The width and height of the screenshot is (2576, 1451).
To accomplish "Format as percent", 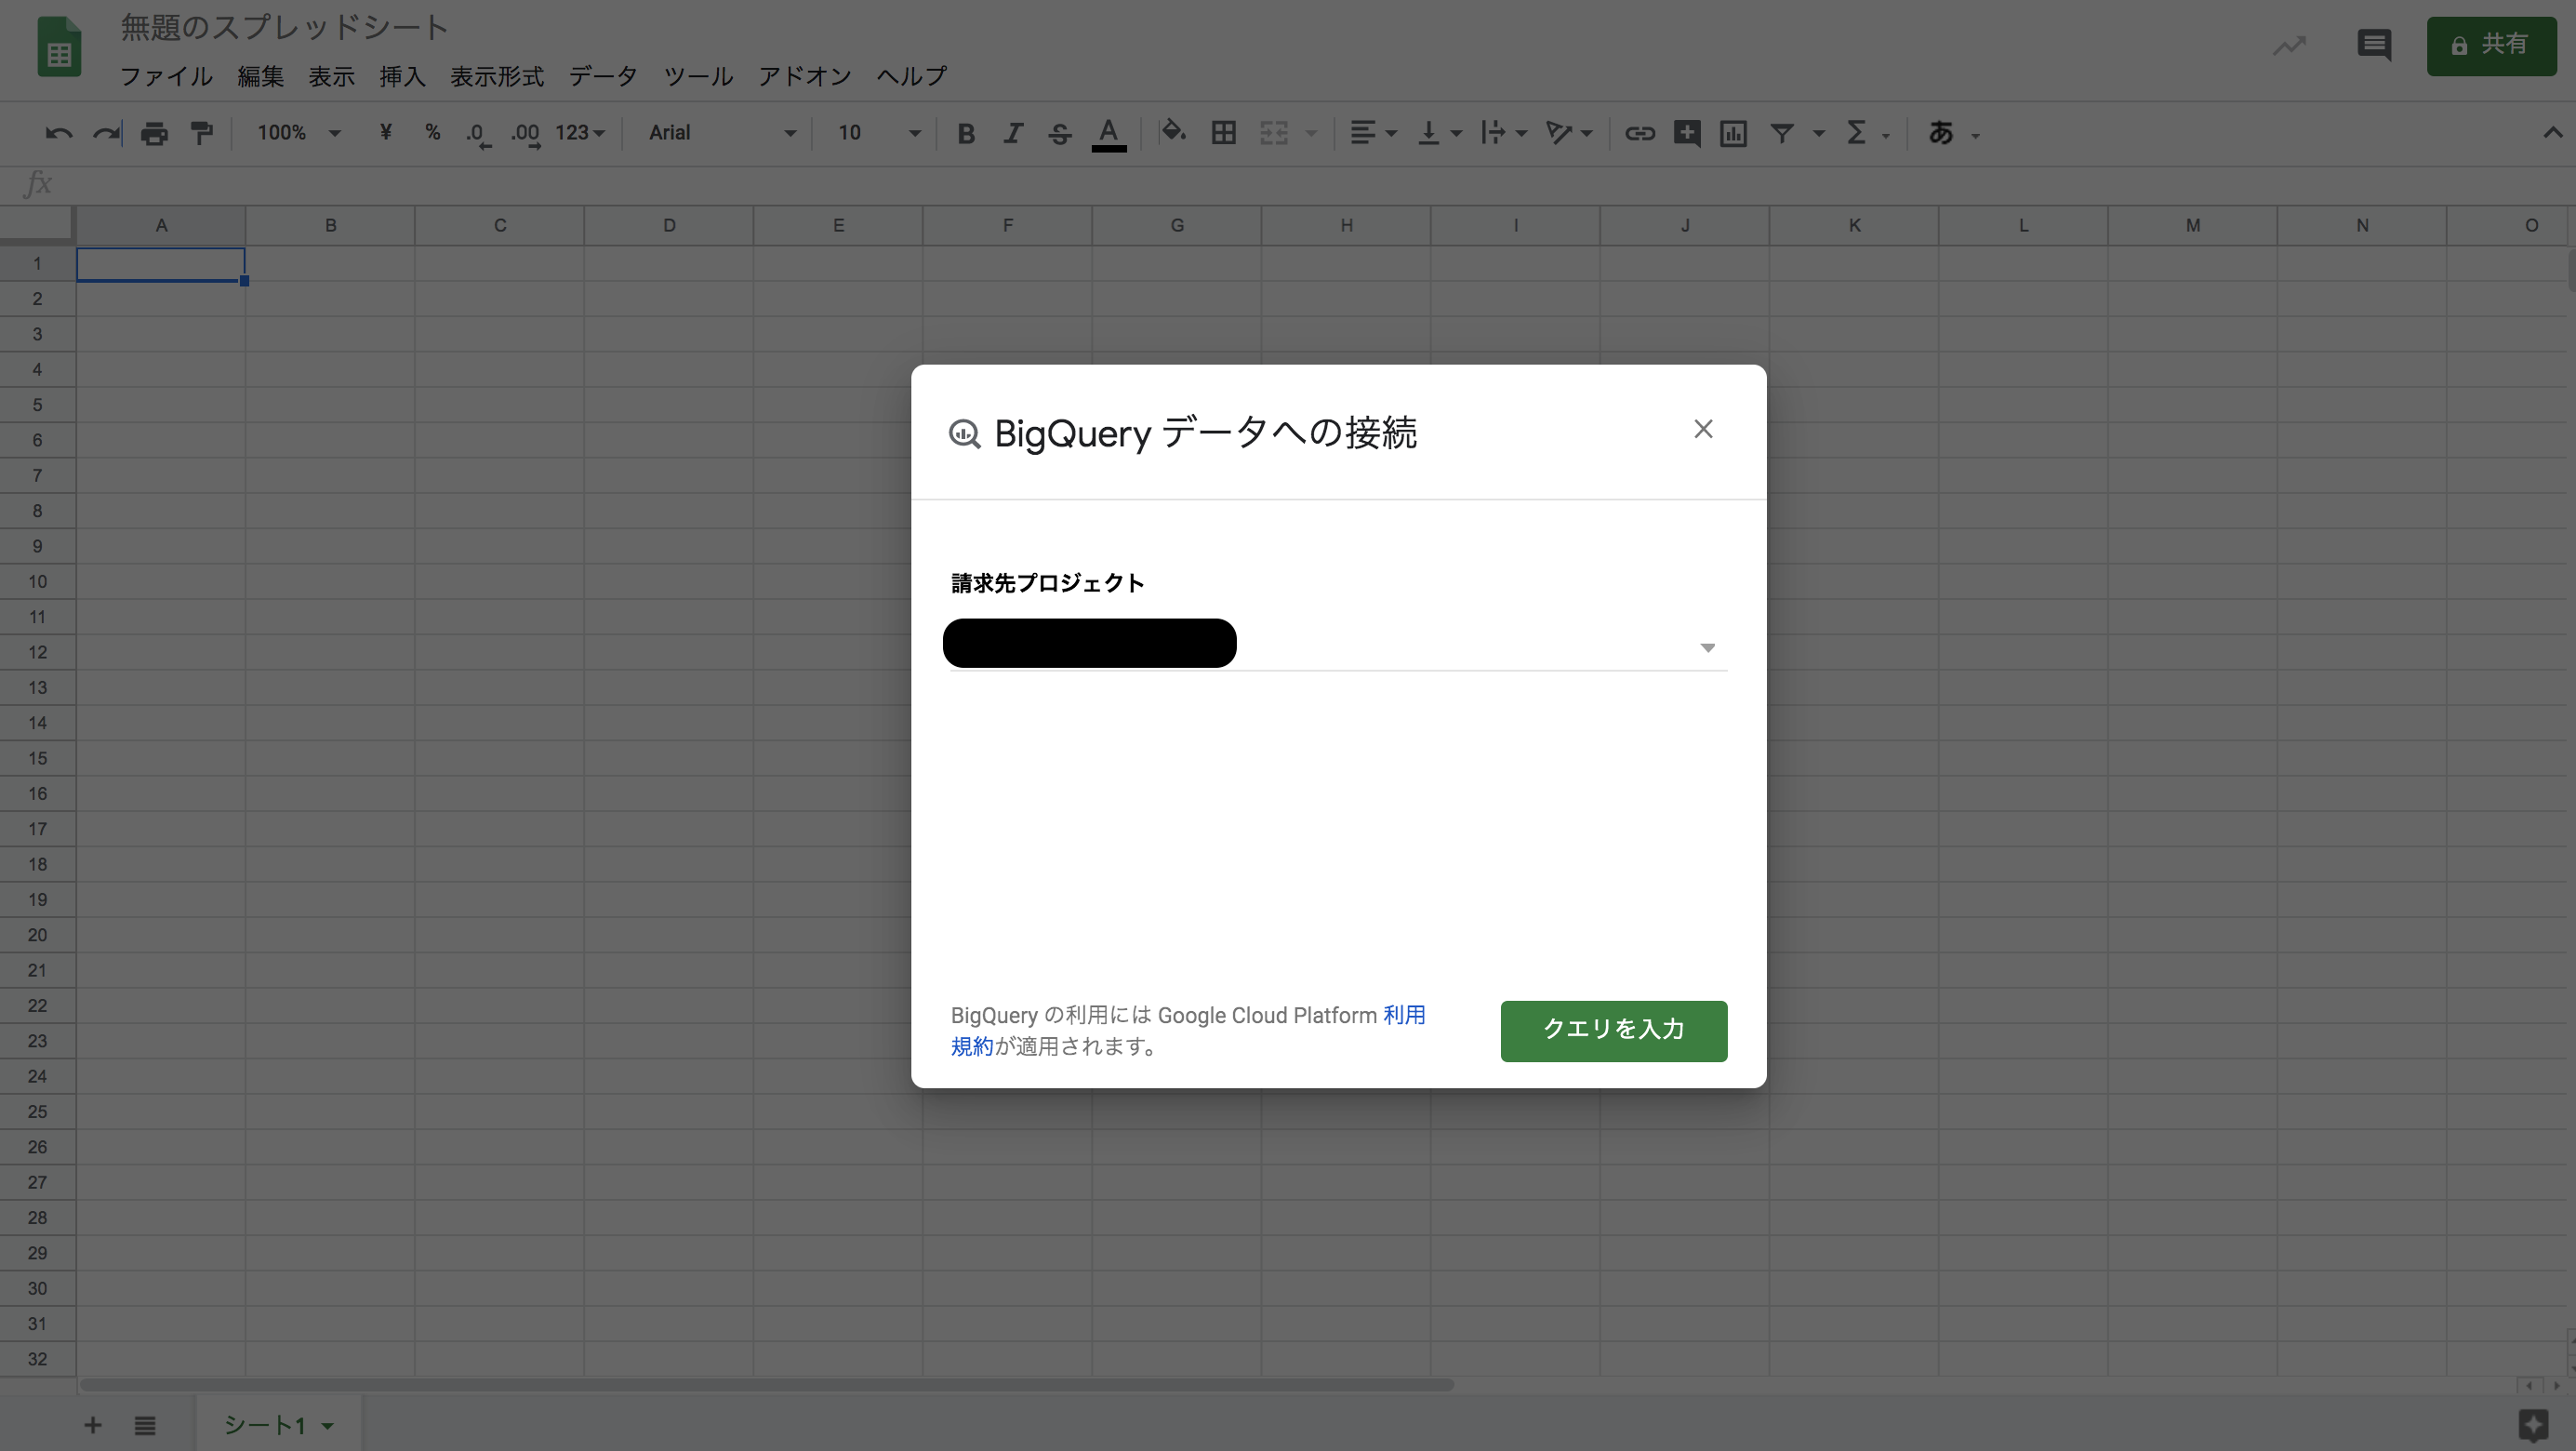I will [432, 133].
